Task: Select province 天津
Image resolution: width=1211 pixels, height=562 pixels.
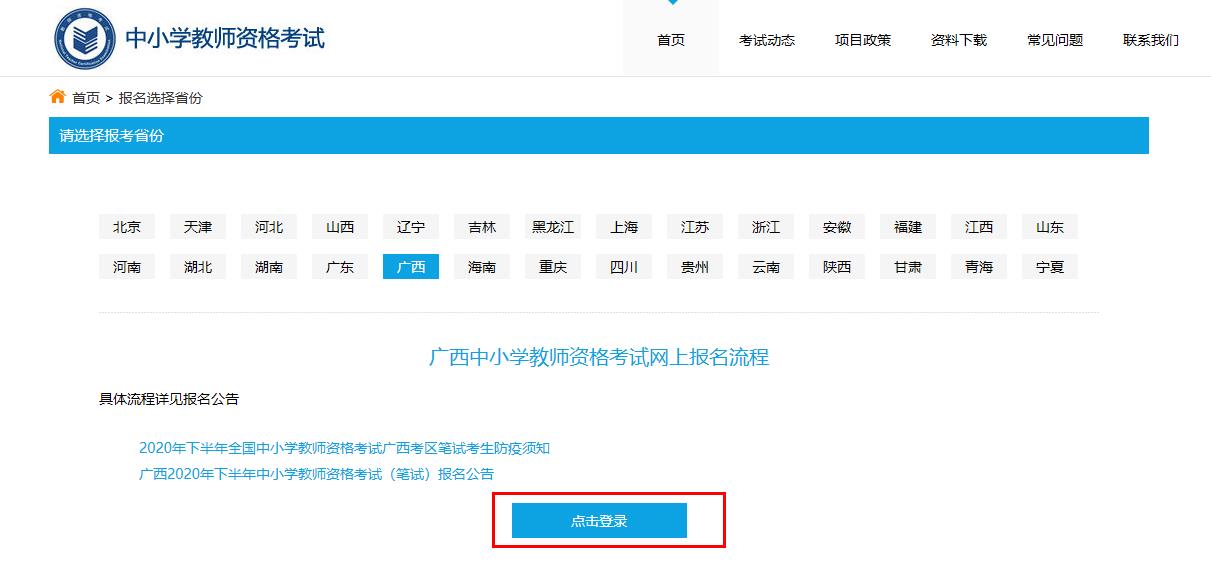Action: pyautogui.click(x=198, y=227)
